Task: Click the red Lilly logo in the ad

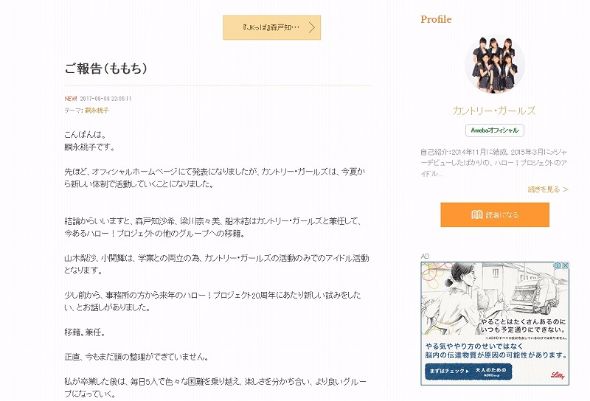Action: [558, 375]
